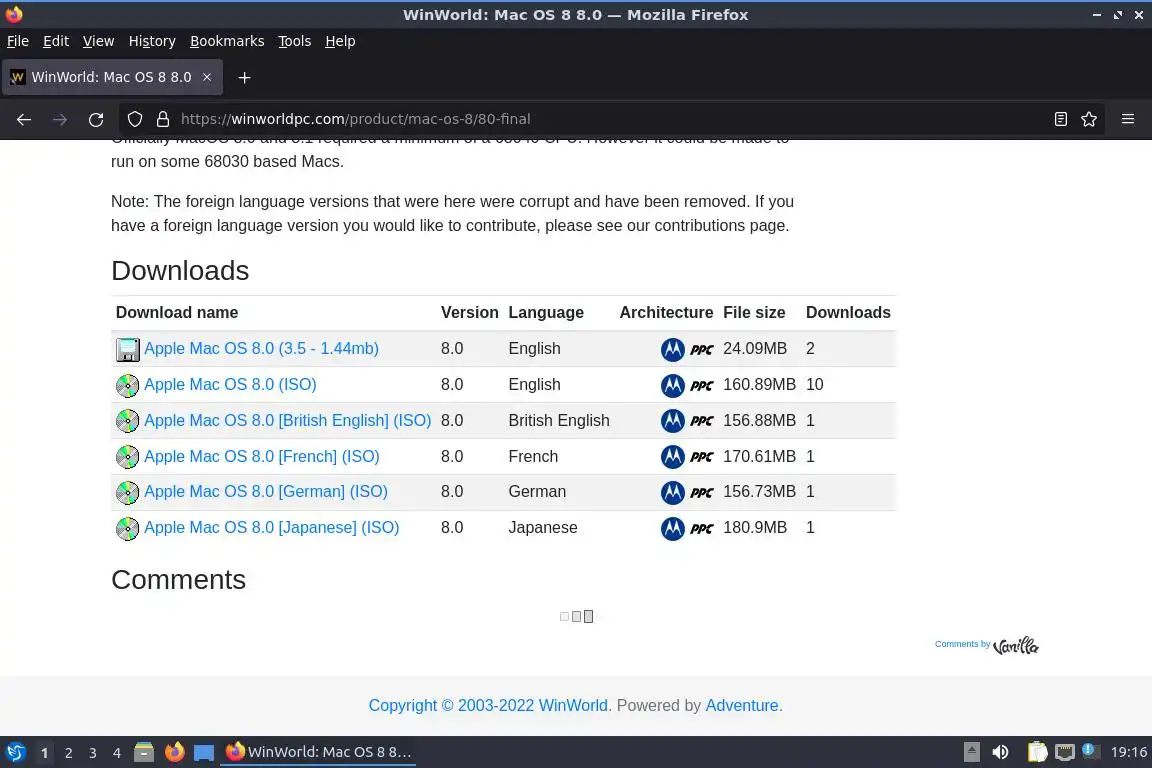Switch to workspace 3 in taskbar
Image resolution: width=1152 pixels, height=768 pixels.
pyautogui.click(x=93, y=753)
